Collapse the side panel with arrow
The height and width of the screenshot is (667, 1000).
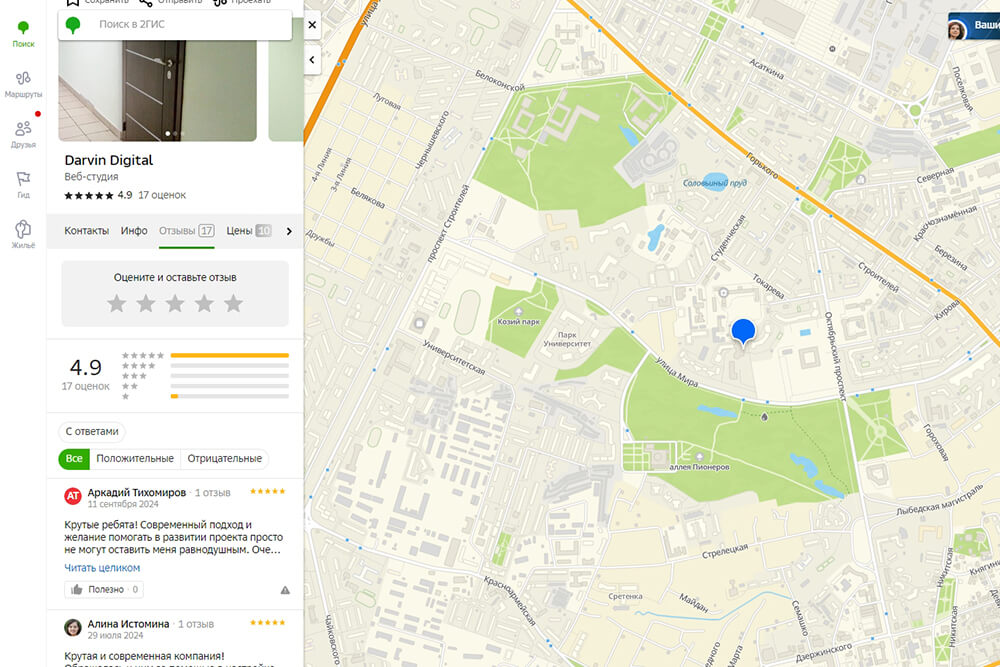(312, 60)
